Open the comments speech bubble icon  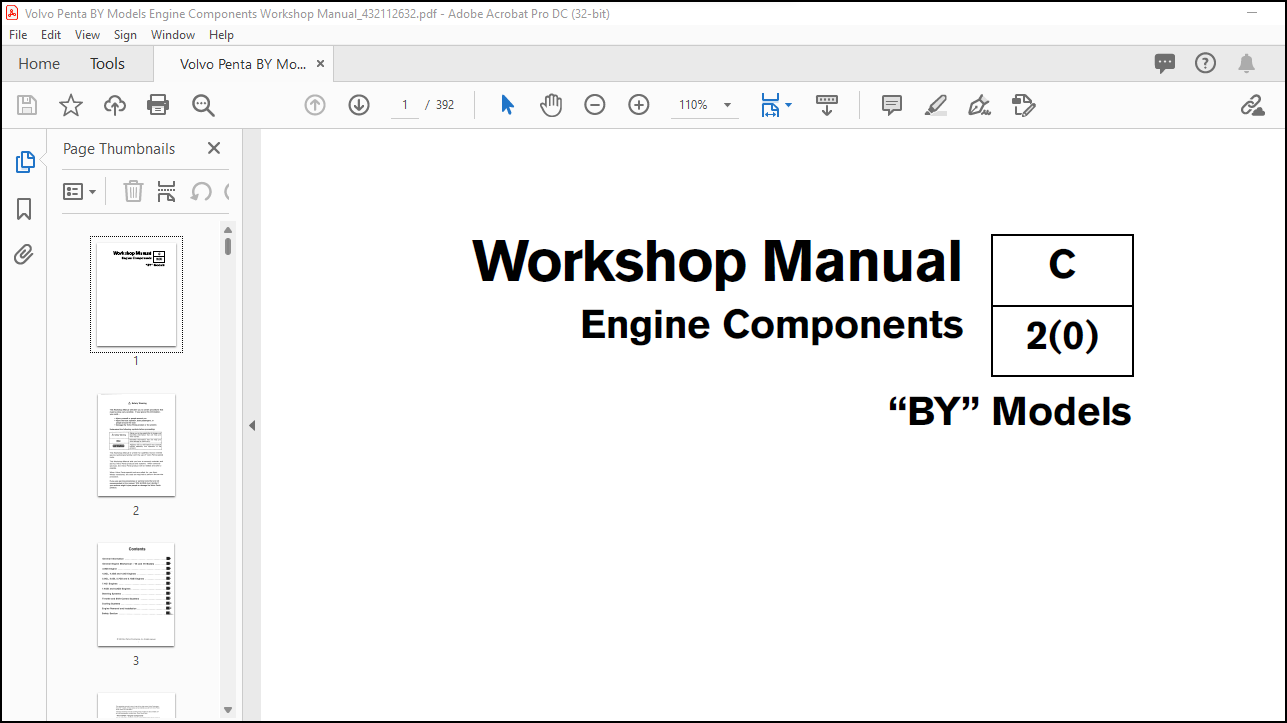1165,64
